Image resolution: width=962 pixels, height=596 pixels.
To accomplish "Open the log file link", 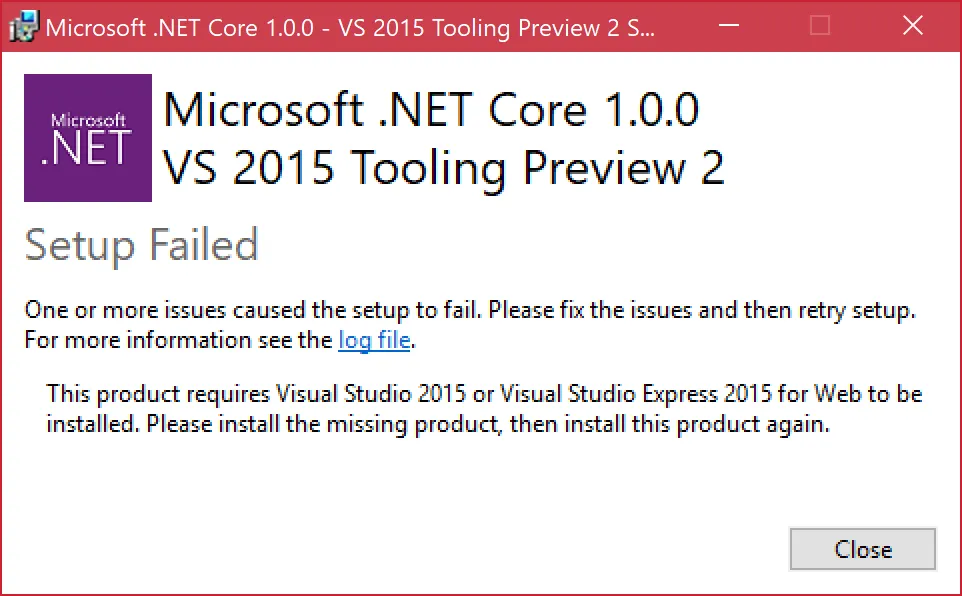I will (x=374, y=340).
